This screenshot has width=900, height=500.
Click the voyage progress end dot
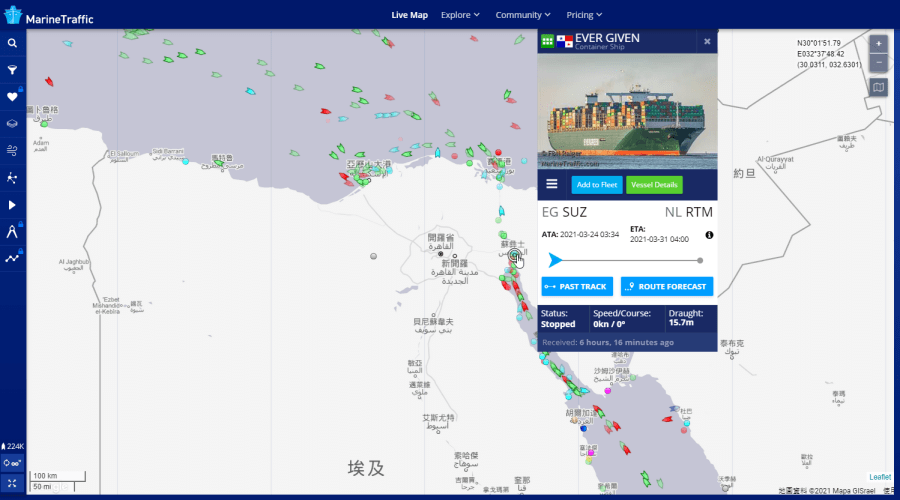pyautogui.click(x=700, y=261)
